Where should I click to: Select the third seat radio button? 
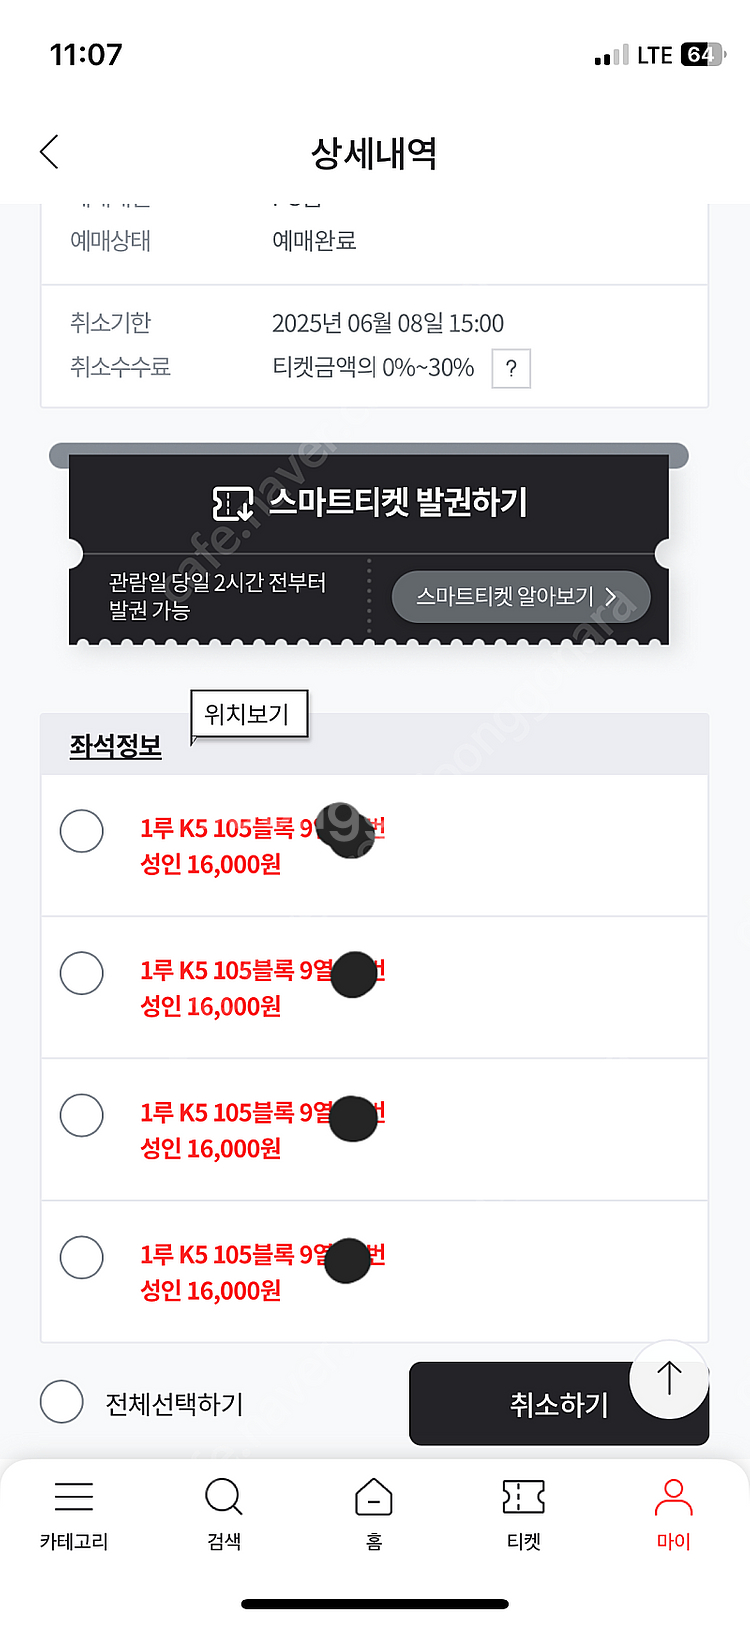82,1115
